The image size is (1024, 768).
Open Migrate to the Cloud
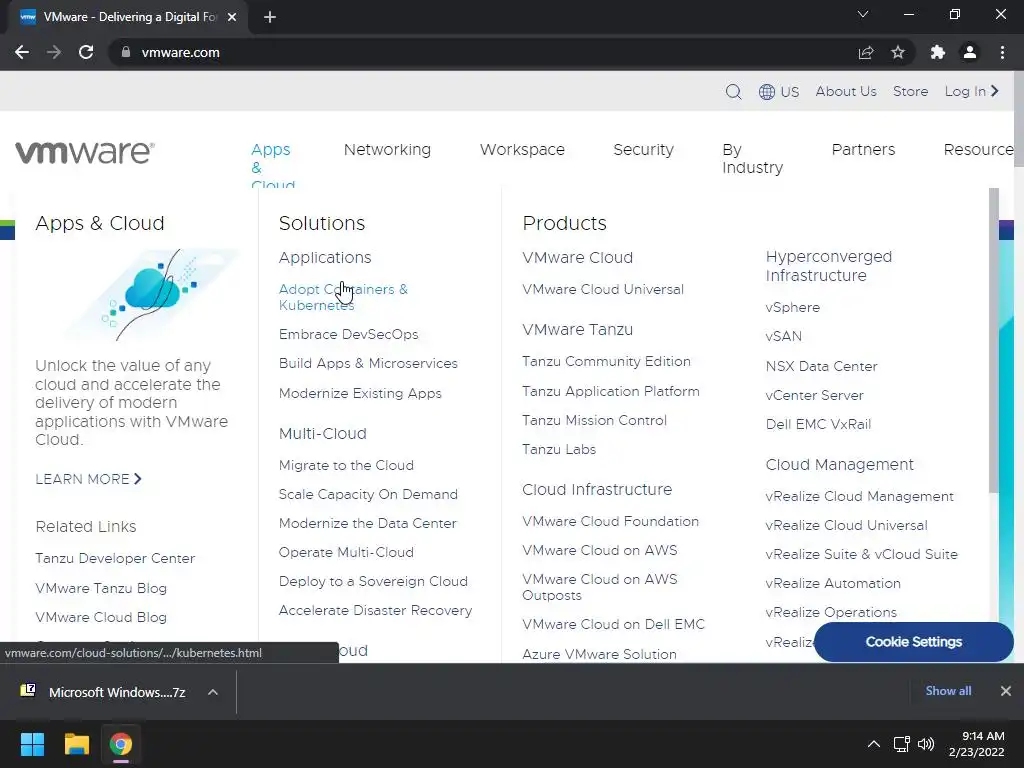tap(346, 466)
